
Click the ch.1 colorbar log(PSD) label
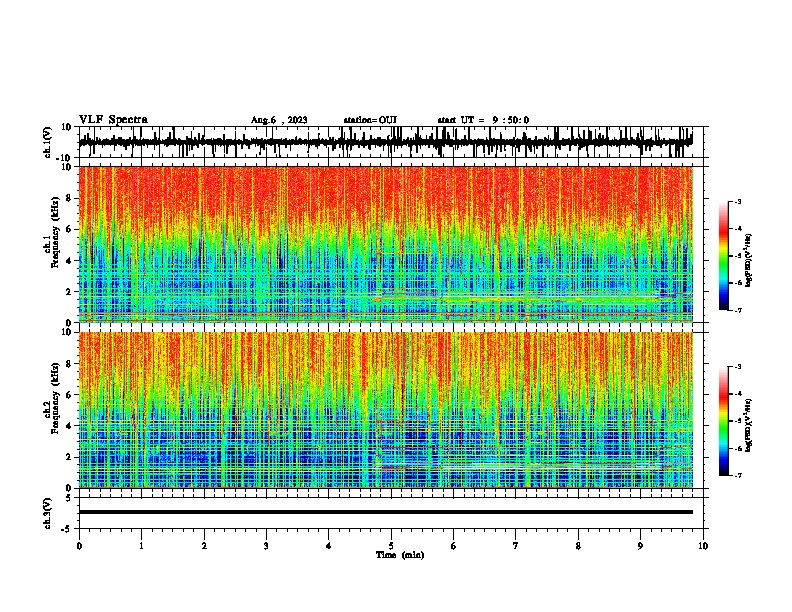pos(749,261)
